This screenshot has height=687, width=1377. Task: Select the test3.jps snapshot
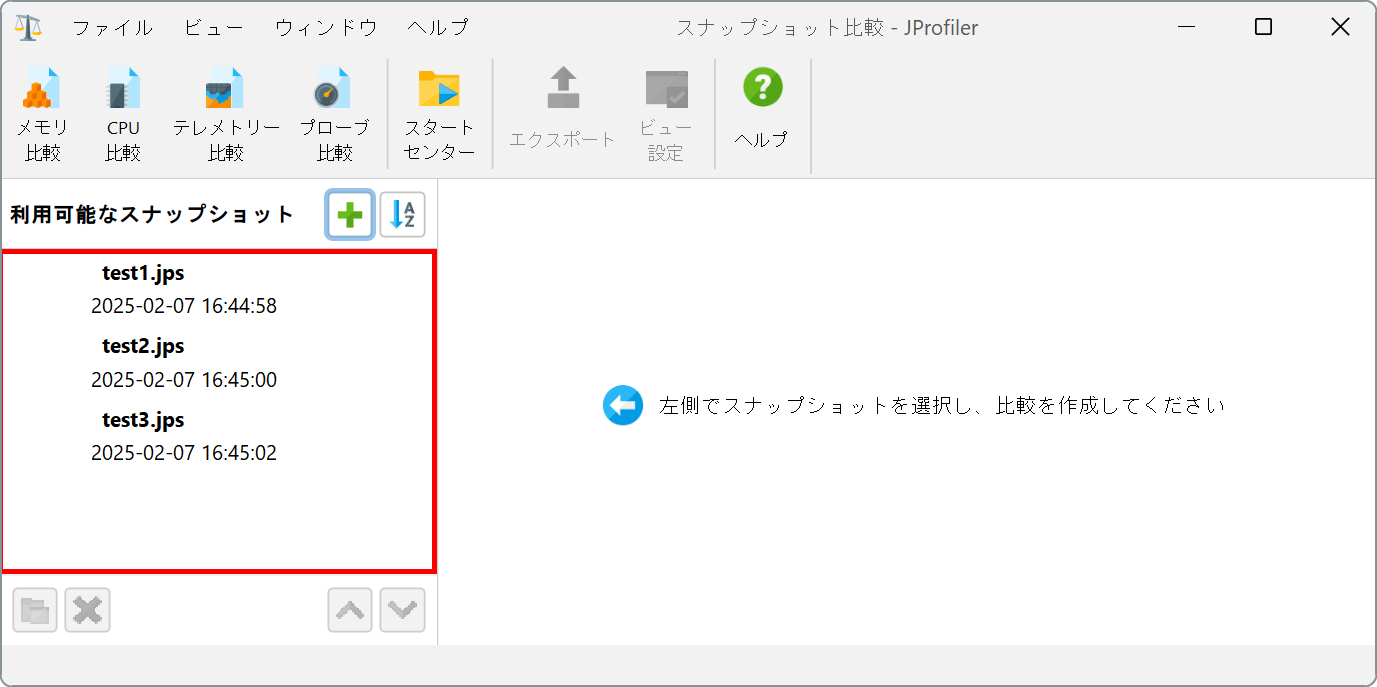[x=143, y=420]
